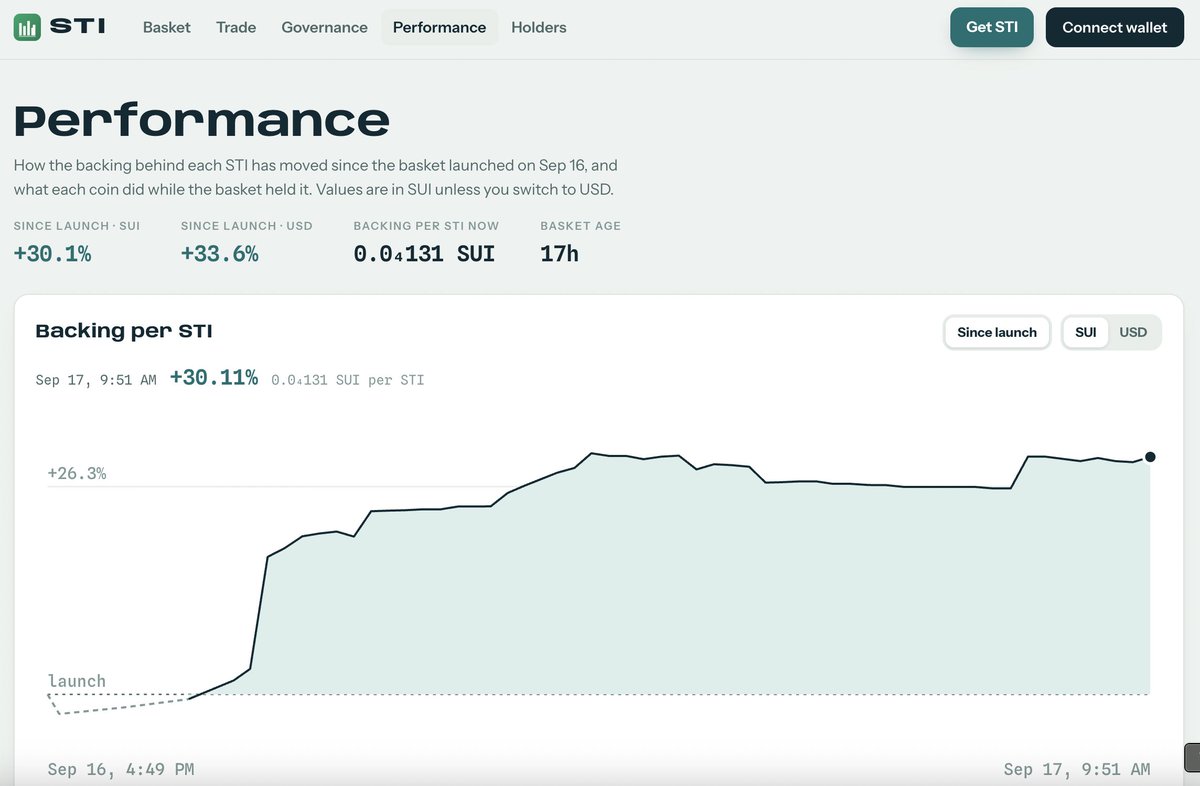
Task: Open the Governance tab
Action: click(324, 27)
